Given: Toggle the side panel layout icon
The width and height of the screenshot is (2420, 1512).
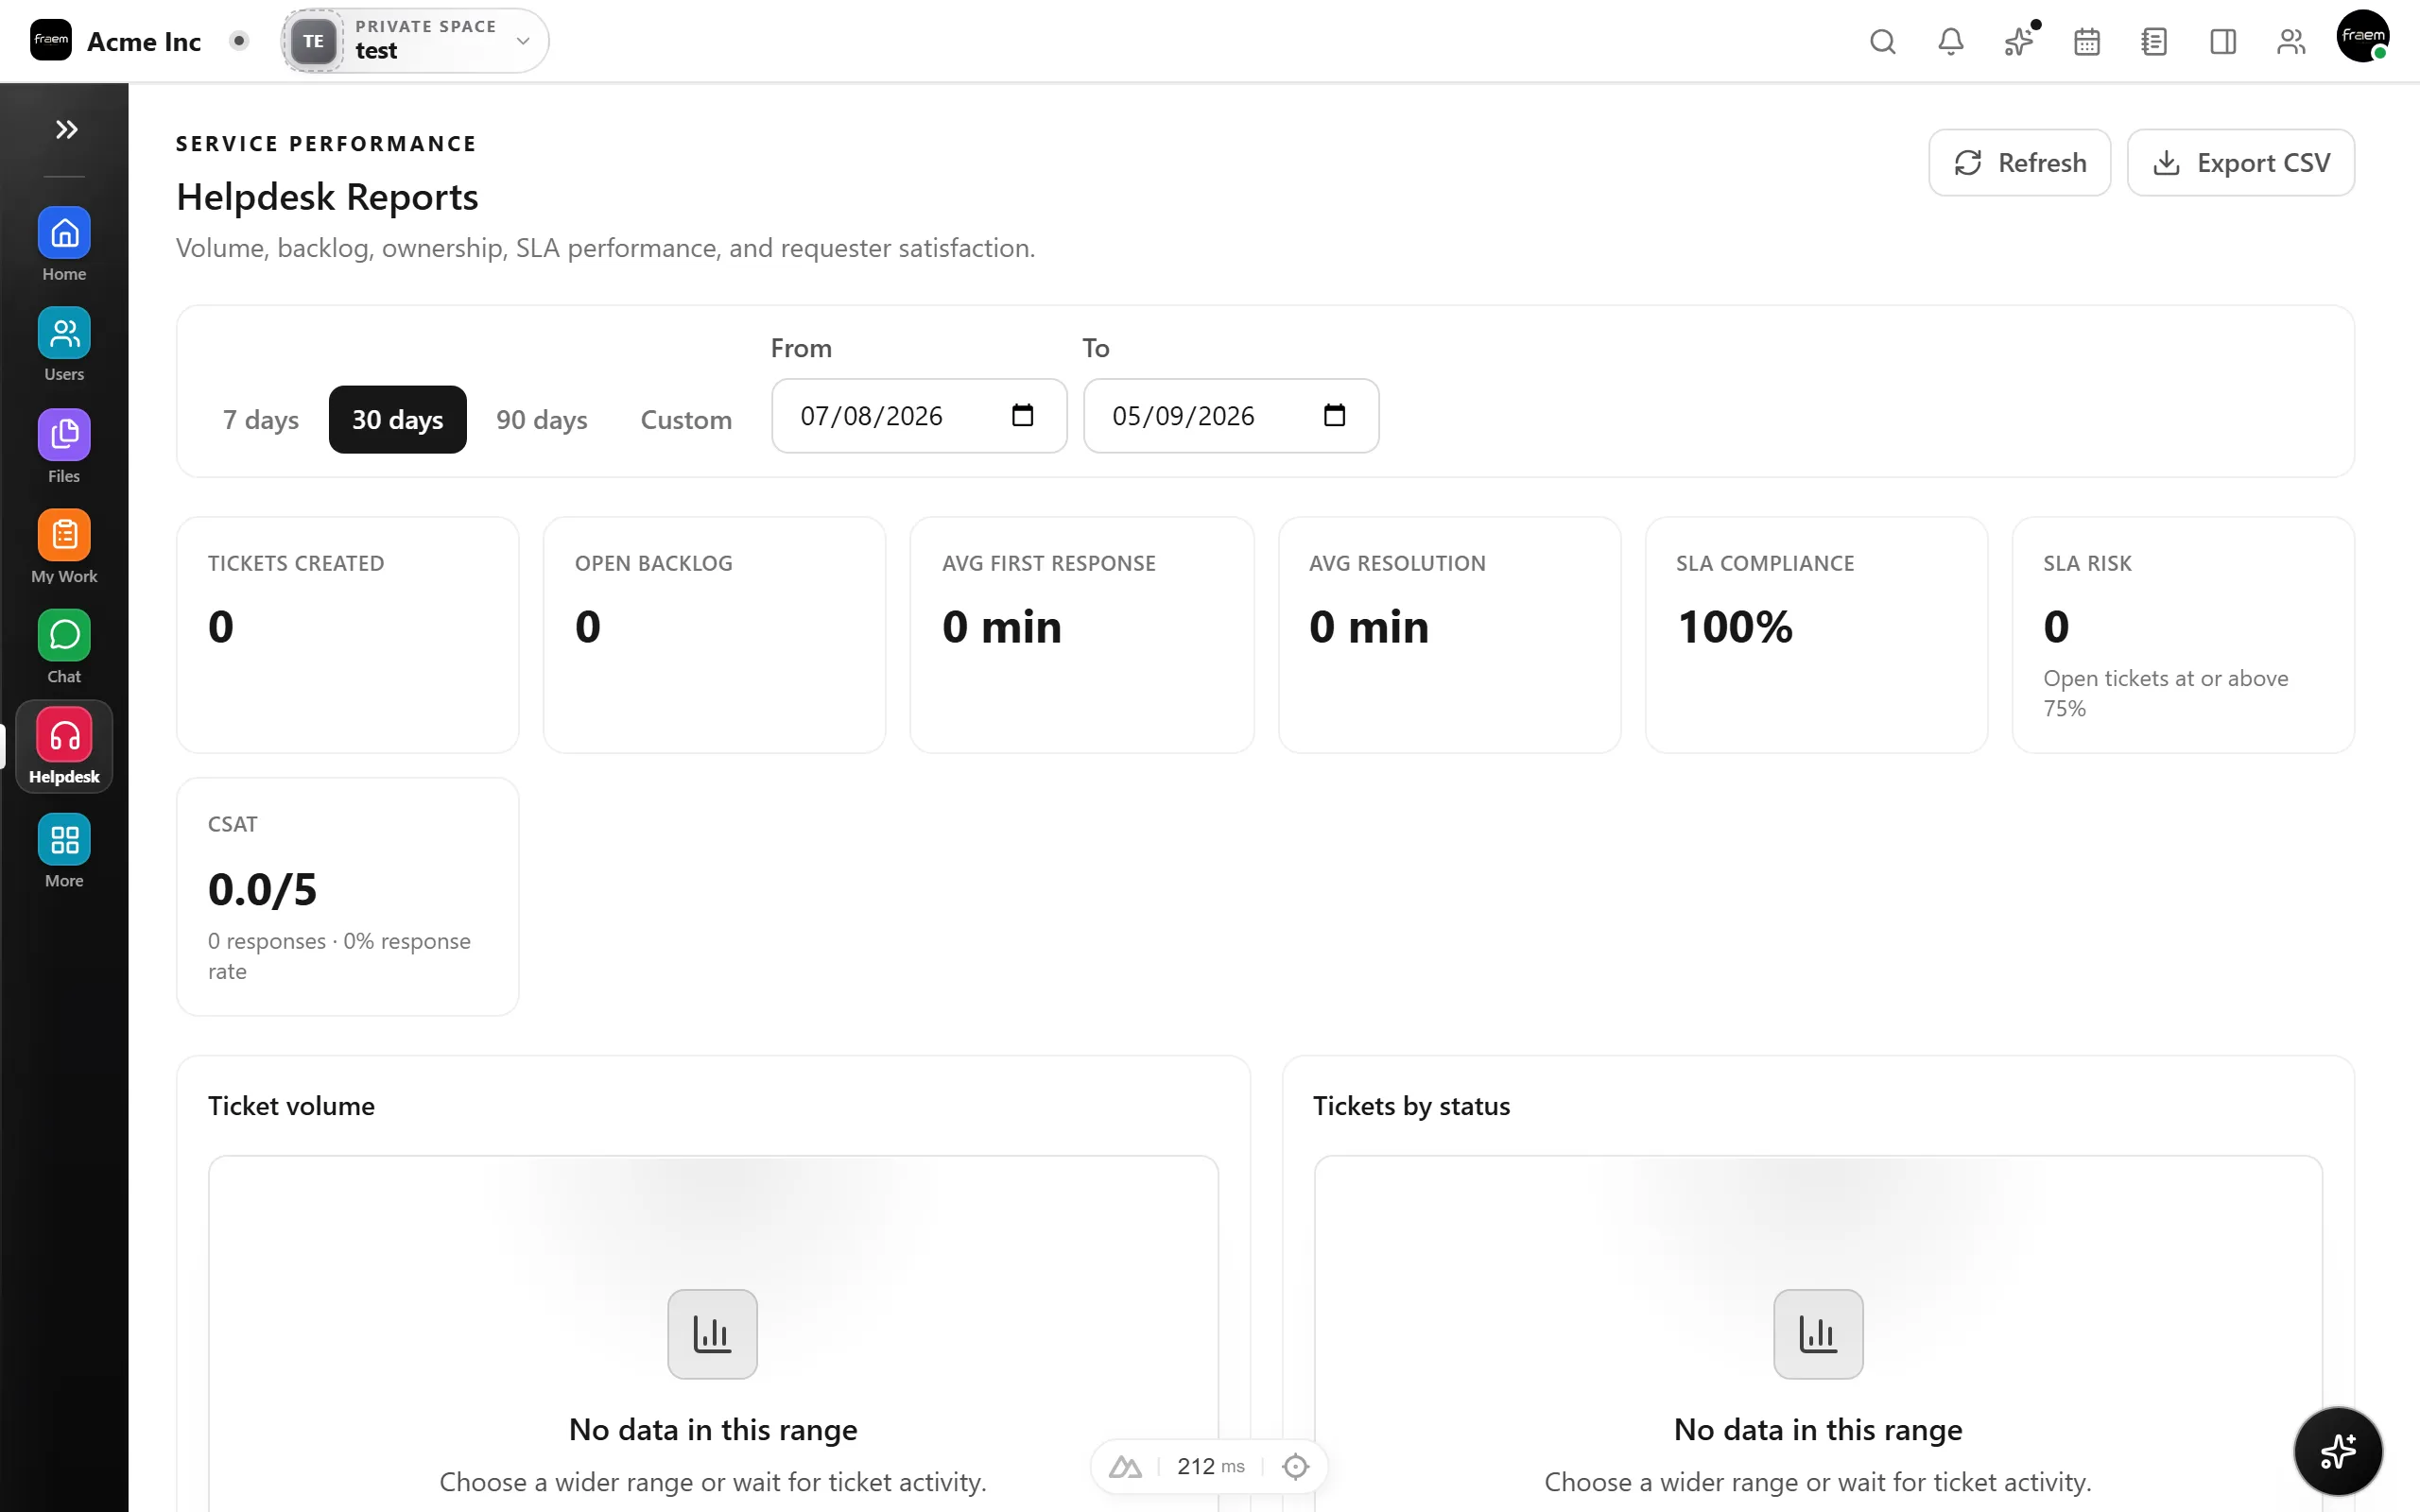Looking at the screenshot, I should click(x=2222, y=42).
